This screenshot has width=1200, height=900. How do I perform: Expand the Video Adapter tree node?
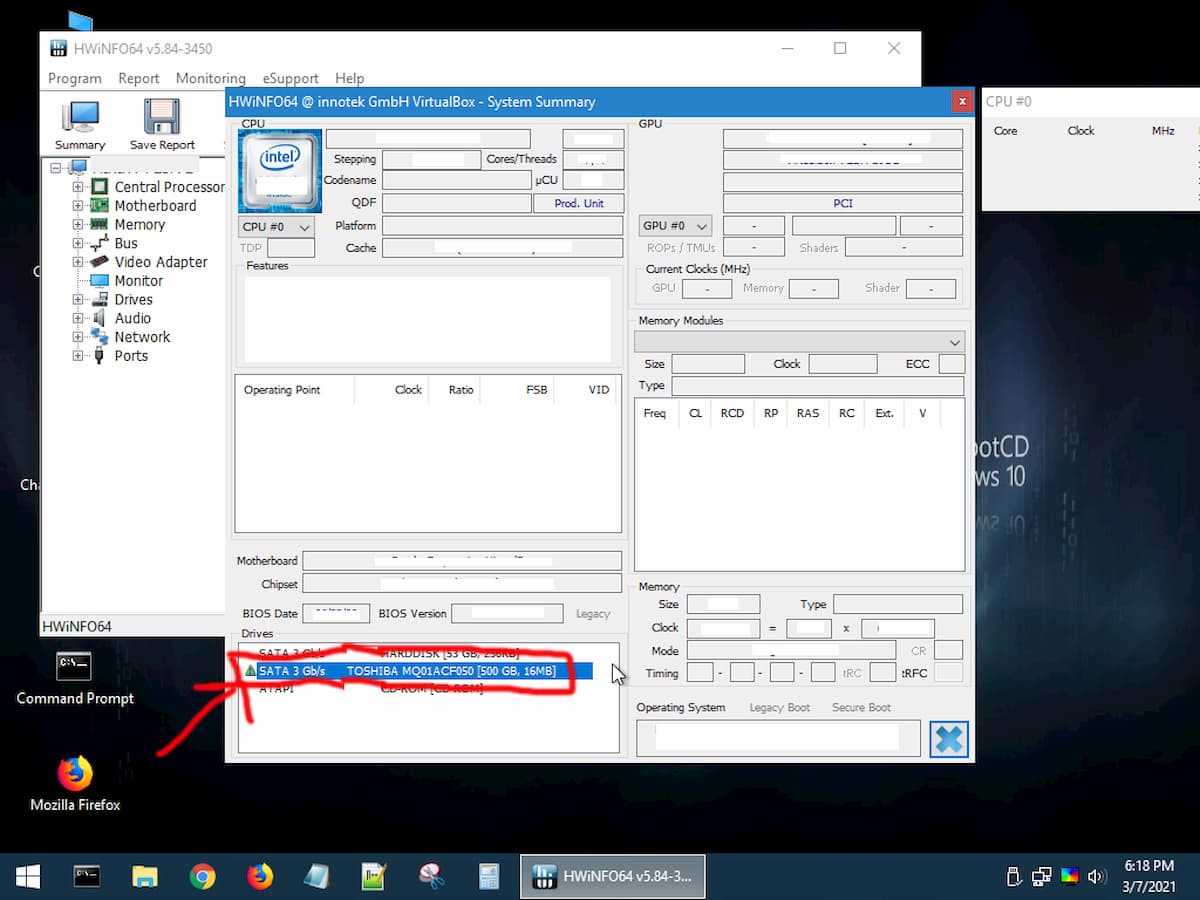[78, 262]
